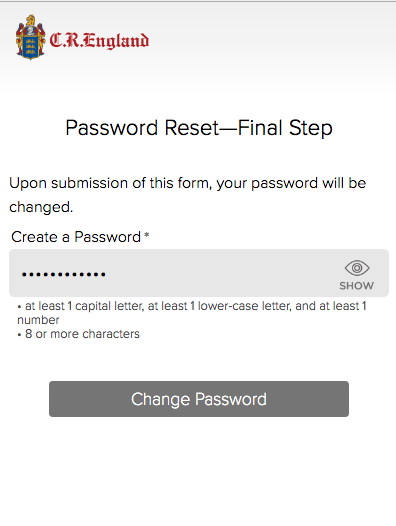This screenshot has width=396, height=526.
Task: Click the word 'Reset' in the title
Action: click(191, 128)
